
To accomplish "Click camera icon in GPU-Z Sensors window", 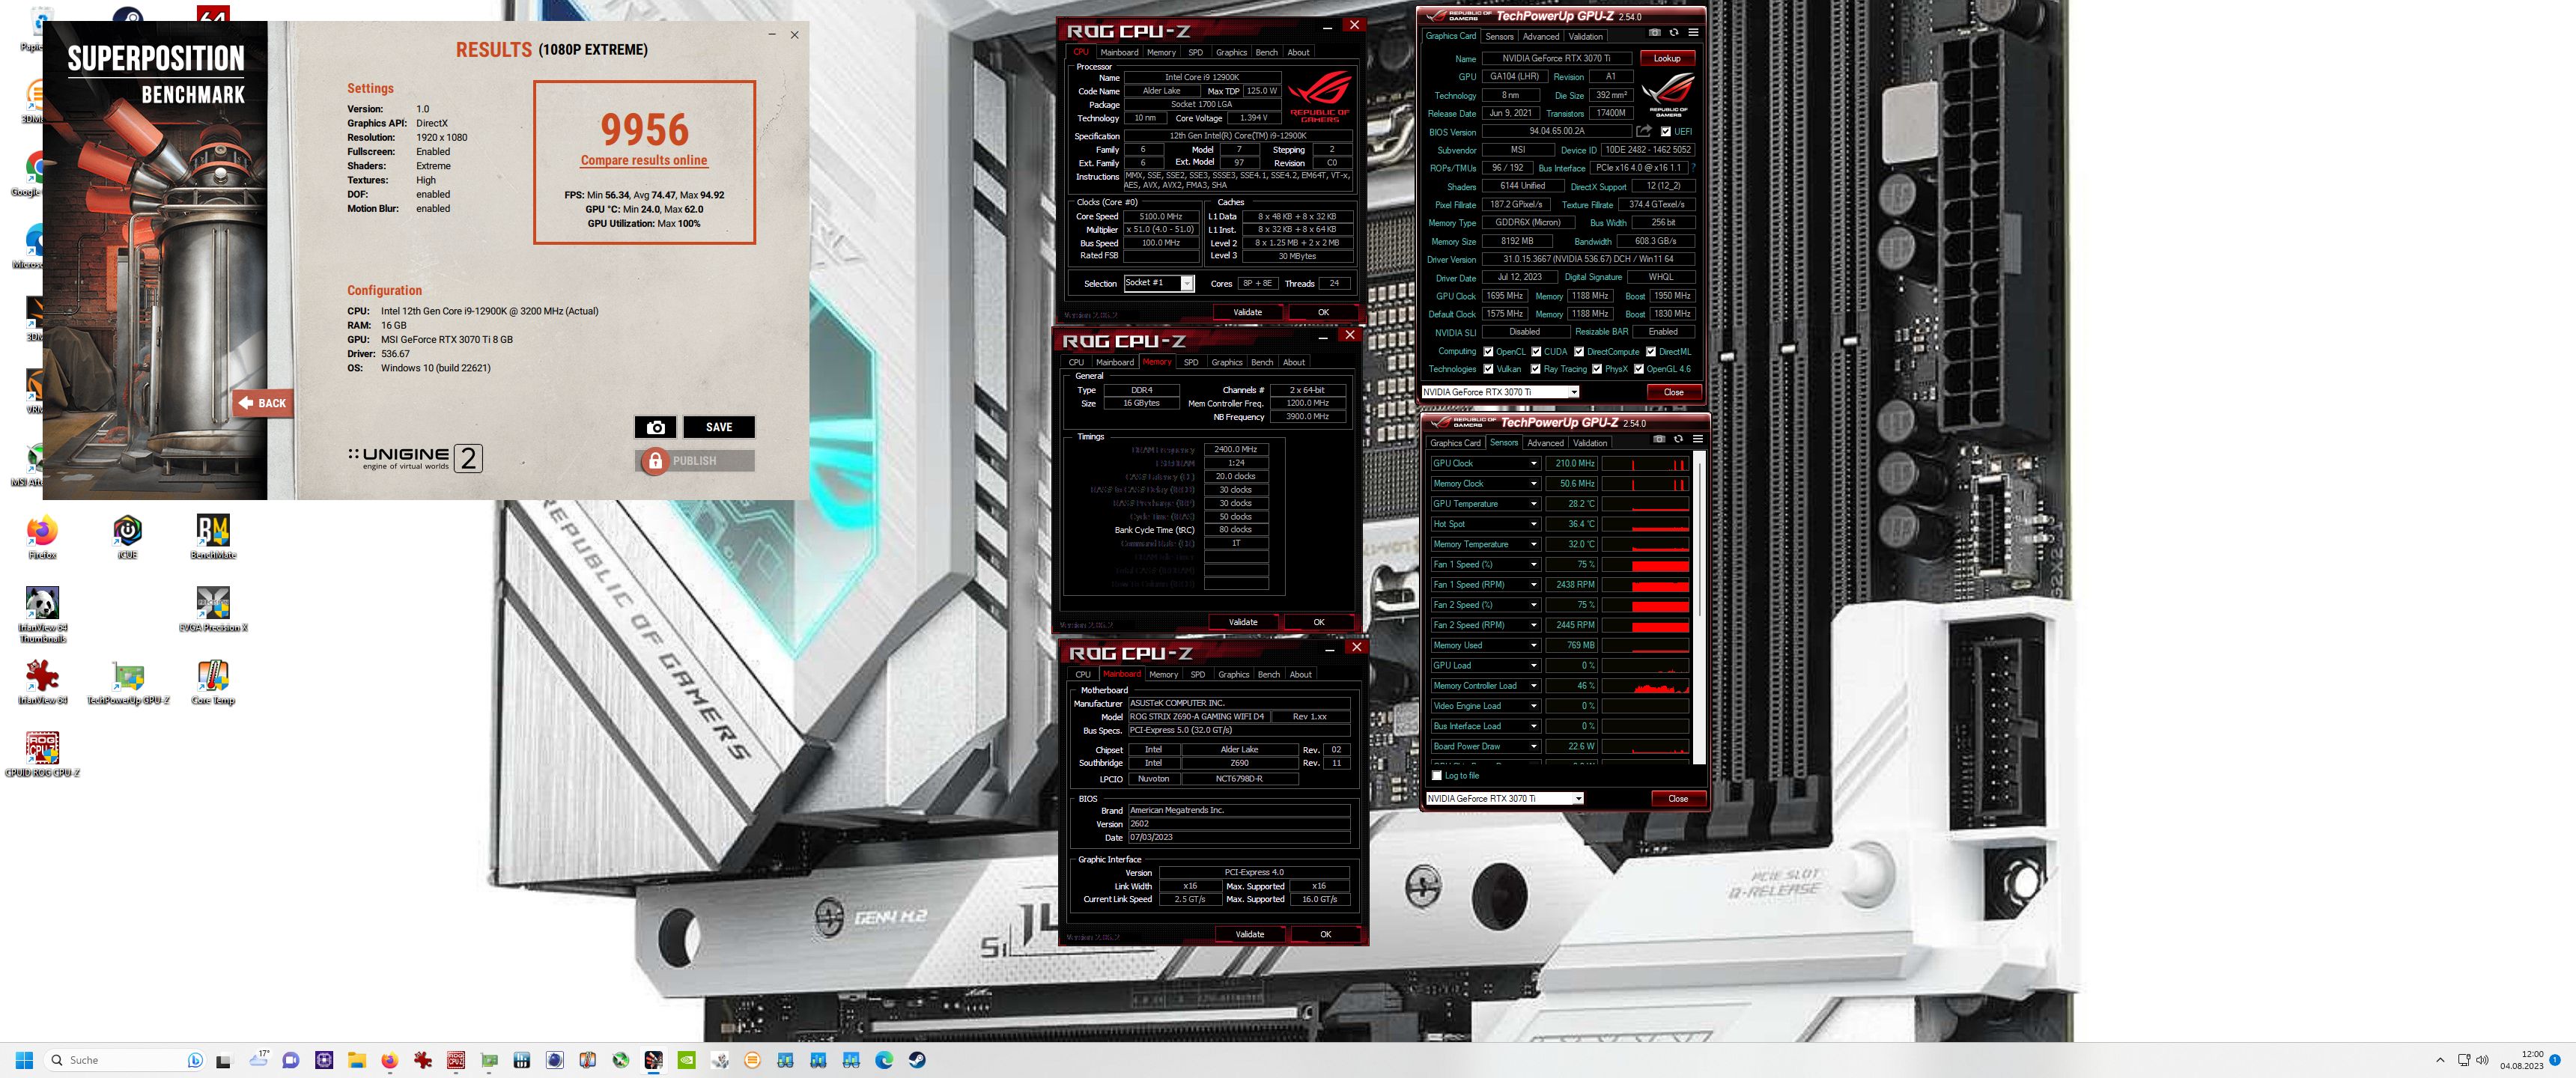I will click(1659, 439).
